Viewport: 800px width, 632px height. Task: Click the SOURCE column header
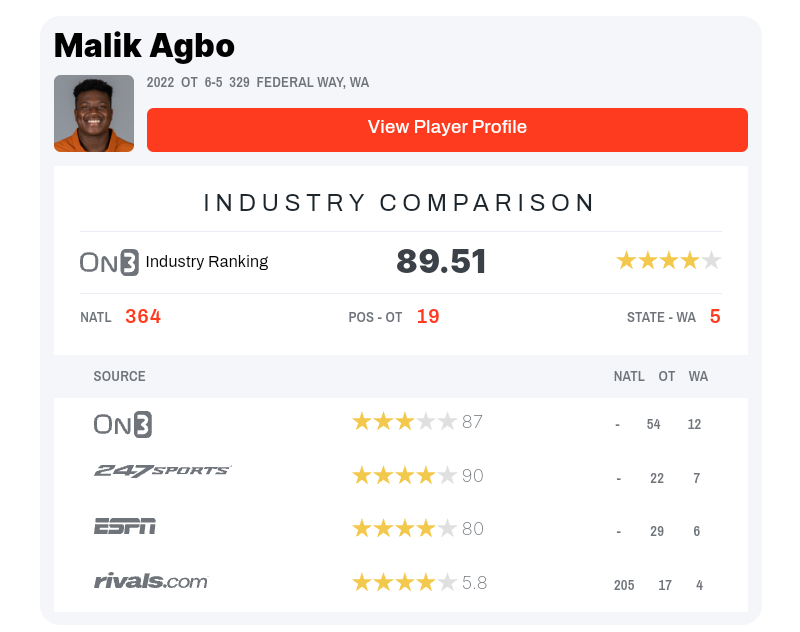click(x=119, y=377)
